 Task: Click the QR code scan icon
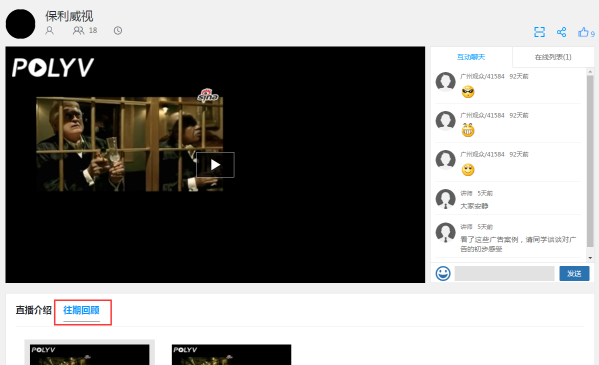coord(539,32)
